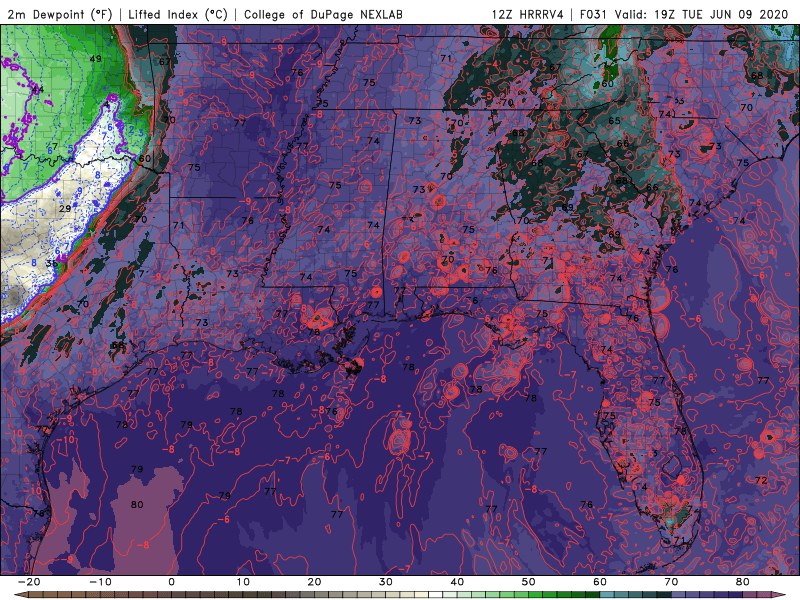This screenshot has height=600, width=800.
Task: Click the -20 label on the color scale
Action: point(29,582)
